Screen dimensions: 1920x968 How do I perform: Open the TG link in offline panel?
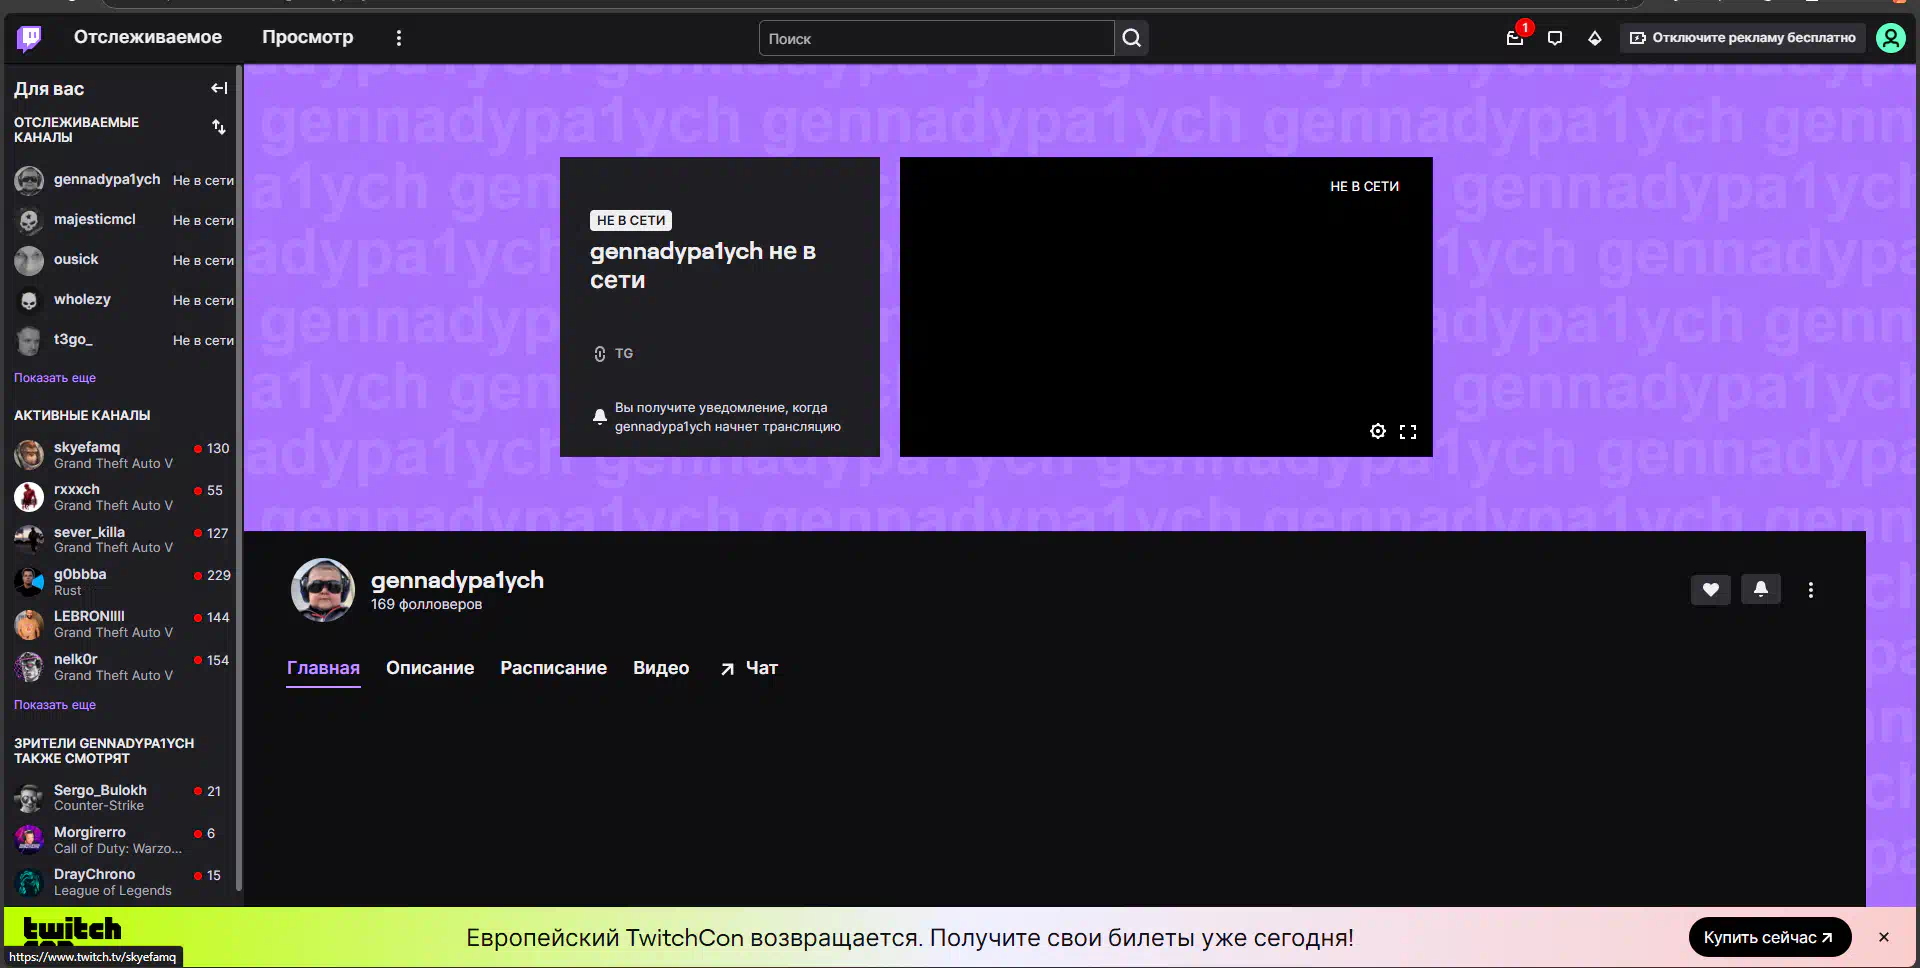click(x=614, y=353)
